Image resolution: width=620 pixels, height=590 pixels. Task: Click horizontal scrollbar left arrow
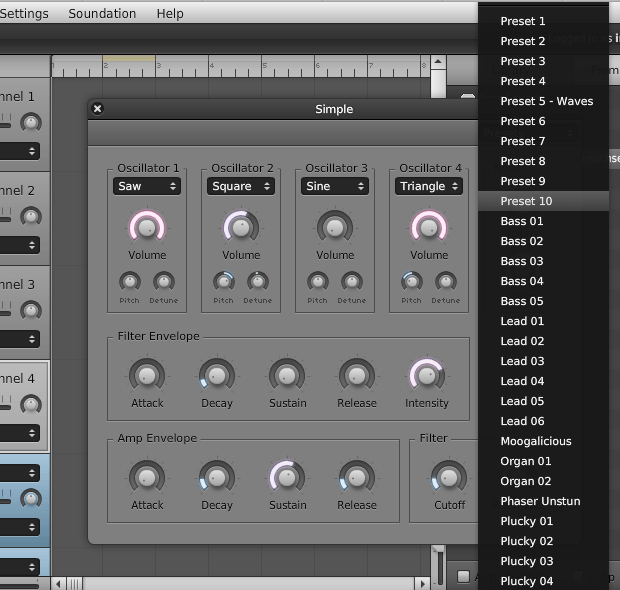(59, 584)
